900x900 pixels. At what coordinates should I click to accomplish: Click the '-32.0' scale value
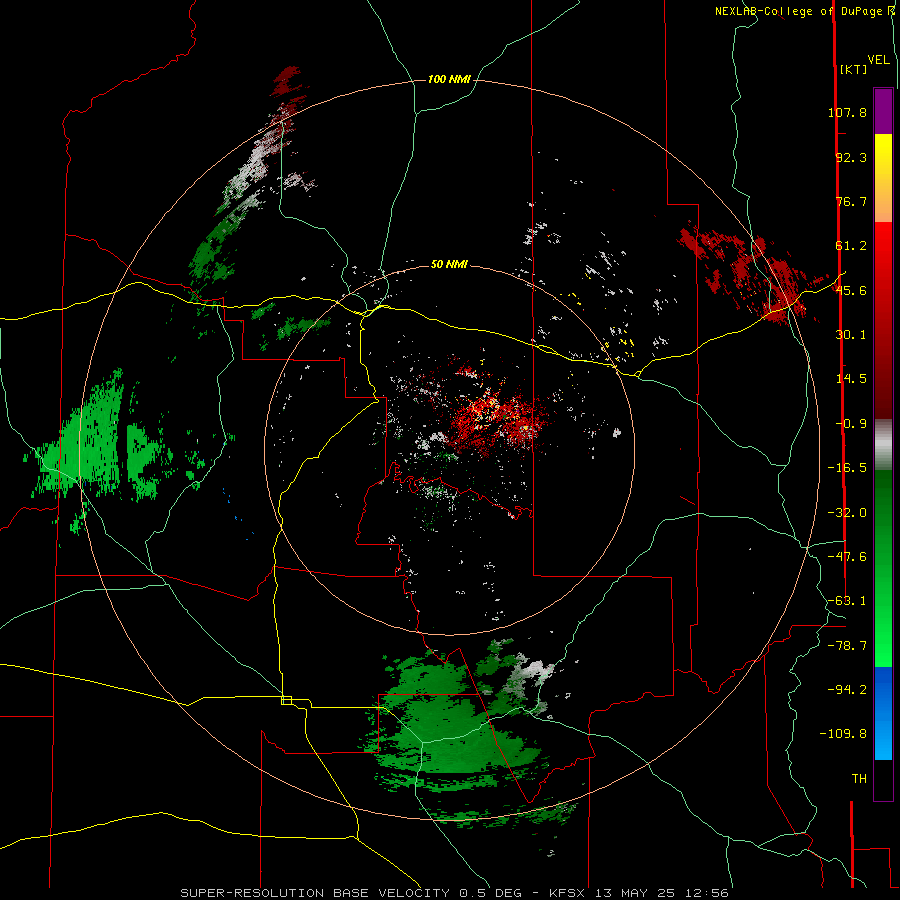pos(847,513)
